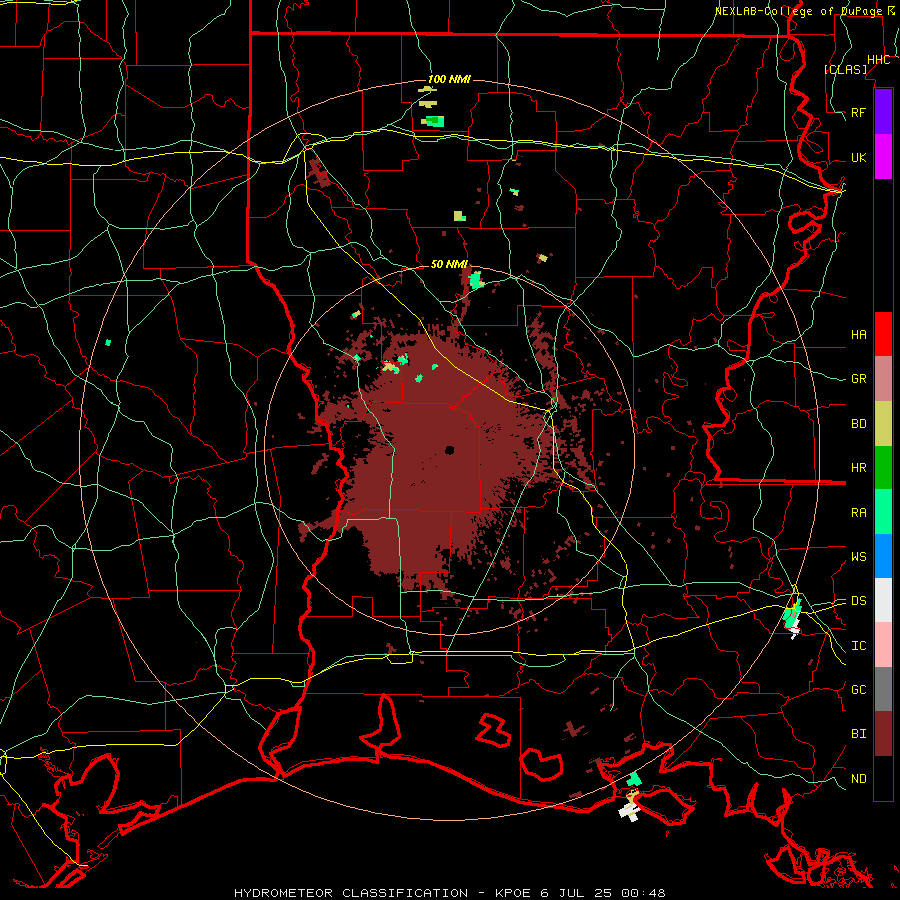Click the black radar site dot at center

click(449, 450)
